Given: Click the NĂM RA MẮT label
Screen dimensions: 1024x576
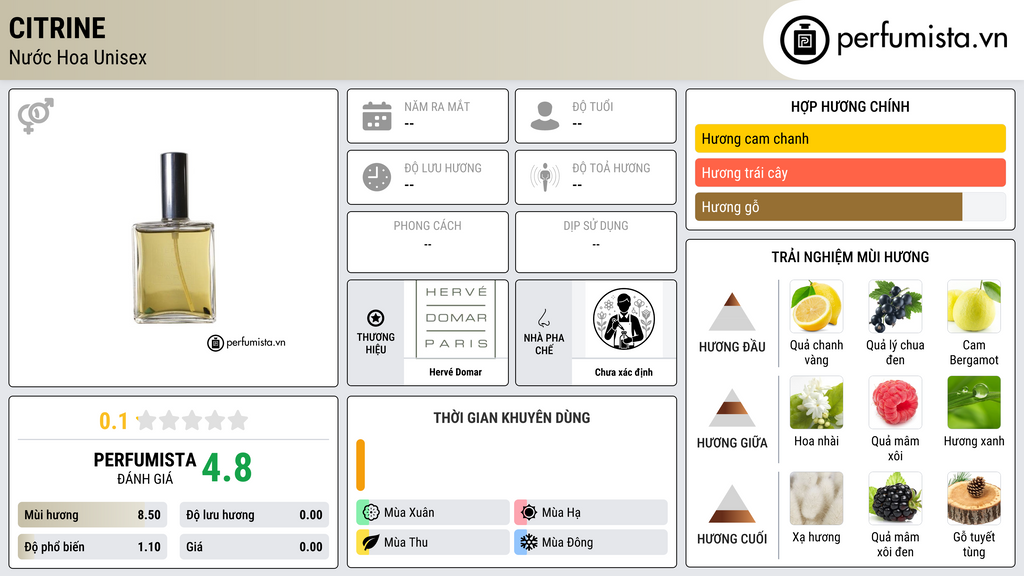Looking at the screenshot, I should (437, 106).
